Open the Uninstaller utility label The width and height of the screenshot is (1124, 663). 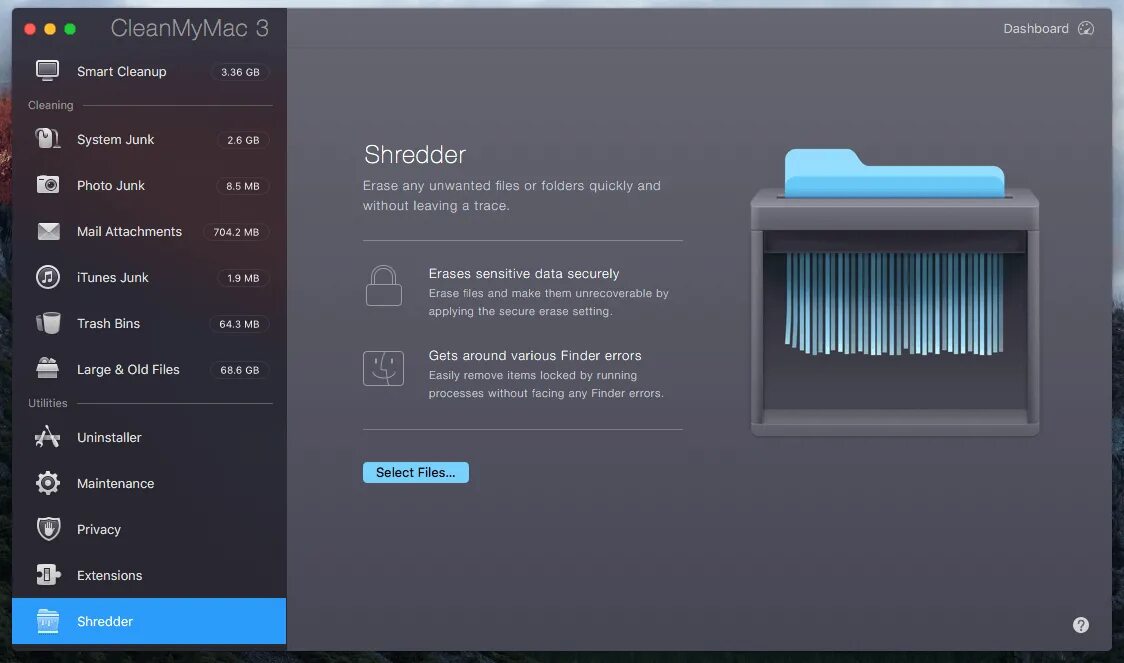point(109,437)
